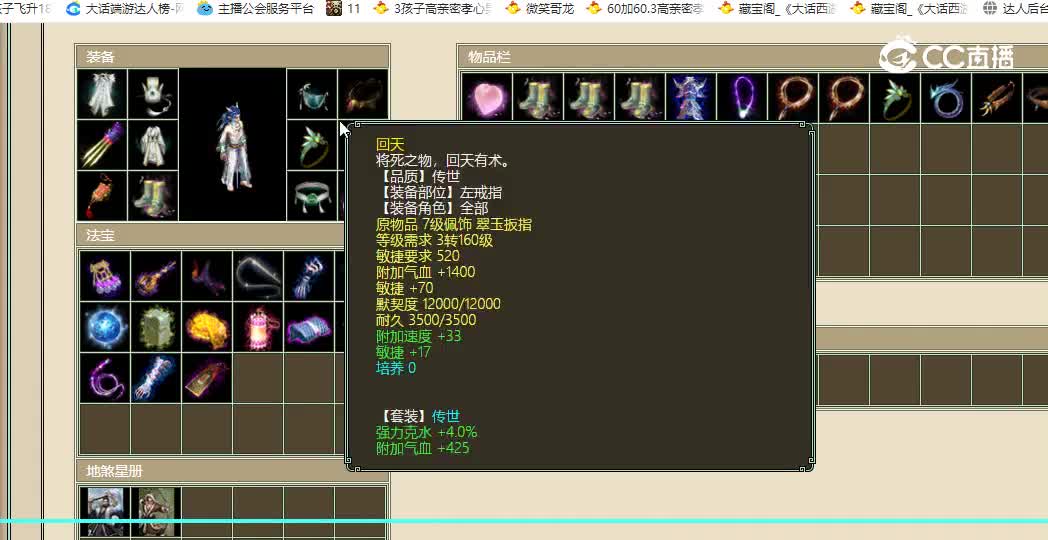Open 60加60.3高亲密孝 bookmark
The image size is (1048, 540).
pyautogui.click(x=645, y=9)
